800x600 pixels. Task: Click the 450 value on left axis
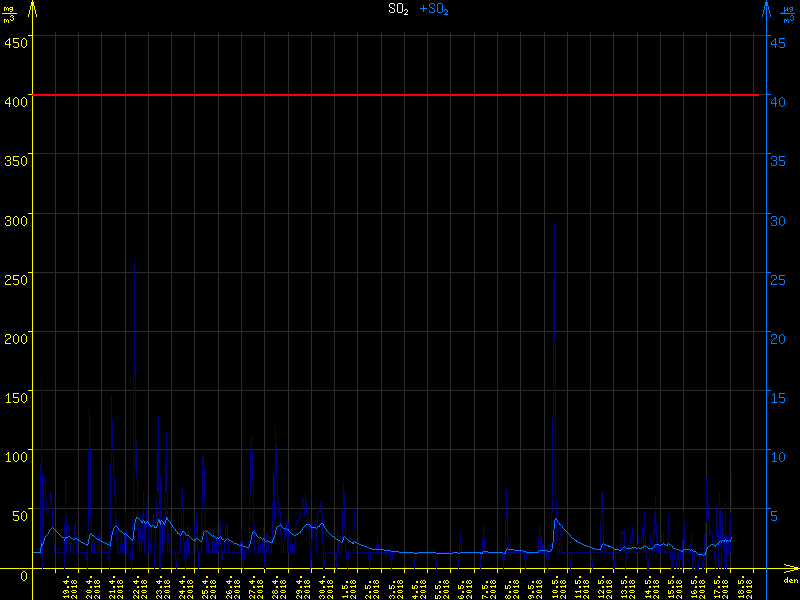pos(16,42)
